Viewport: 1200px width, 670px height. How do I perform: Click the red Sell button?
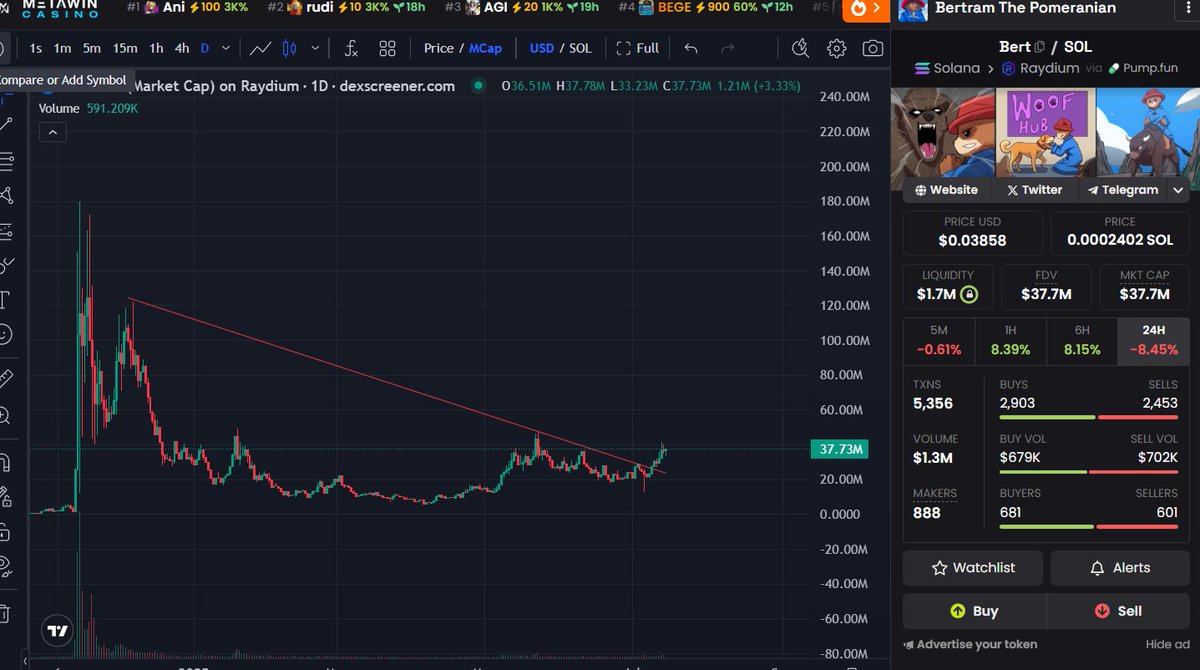(x=1118, y=611)
